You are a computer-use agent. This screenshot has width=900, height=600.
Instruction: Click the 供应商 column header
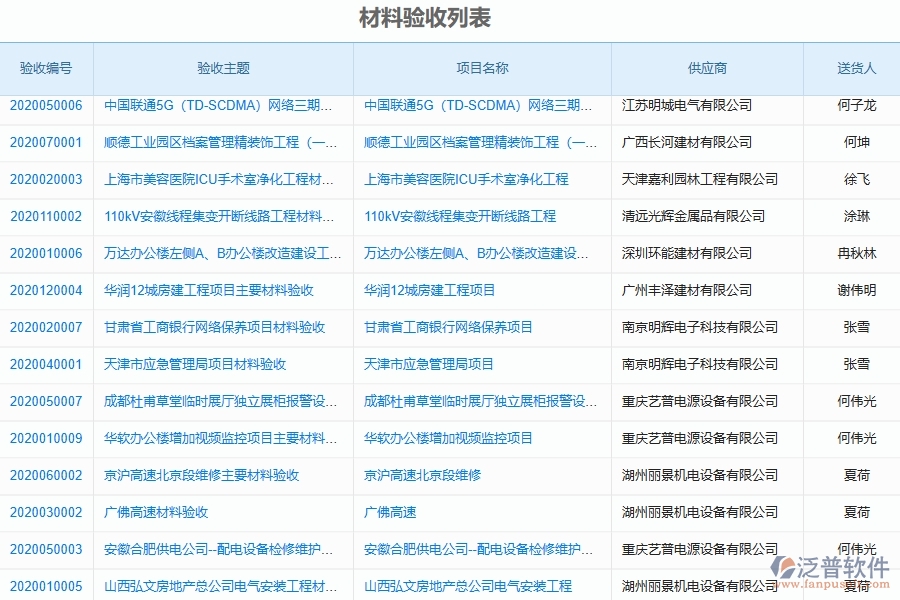pyautogui.click(x=708, y=68)
